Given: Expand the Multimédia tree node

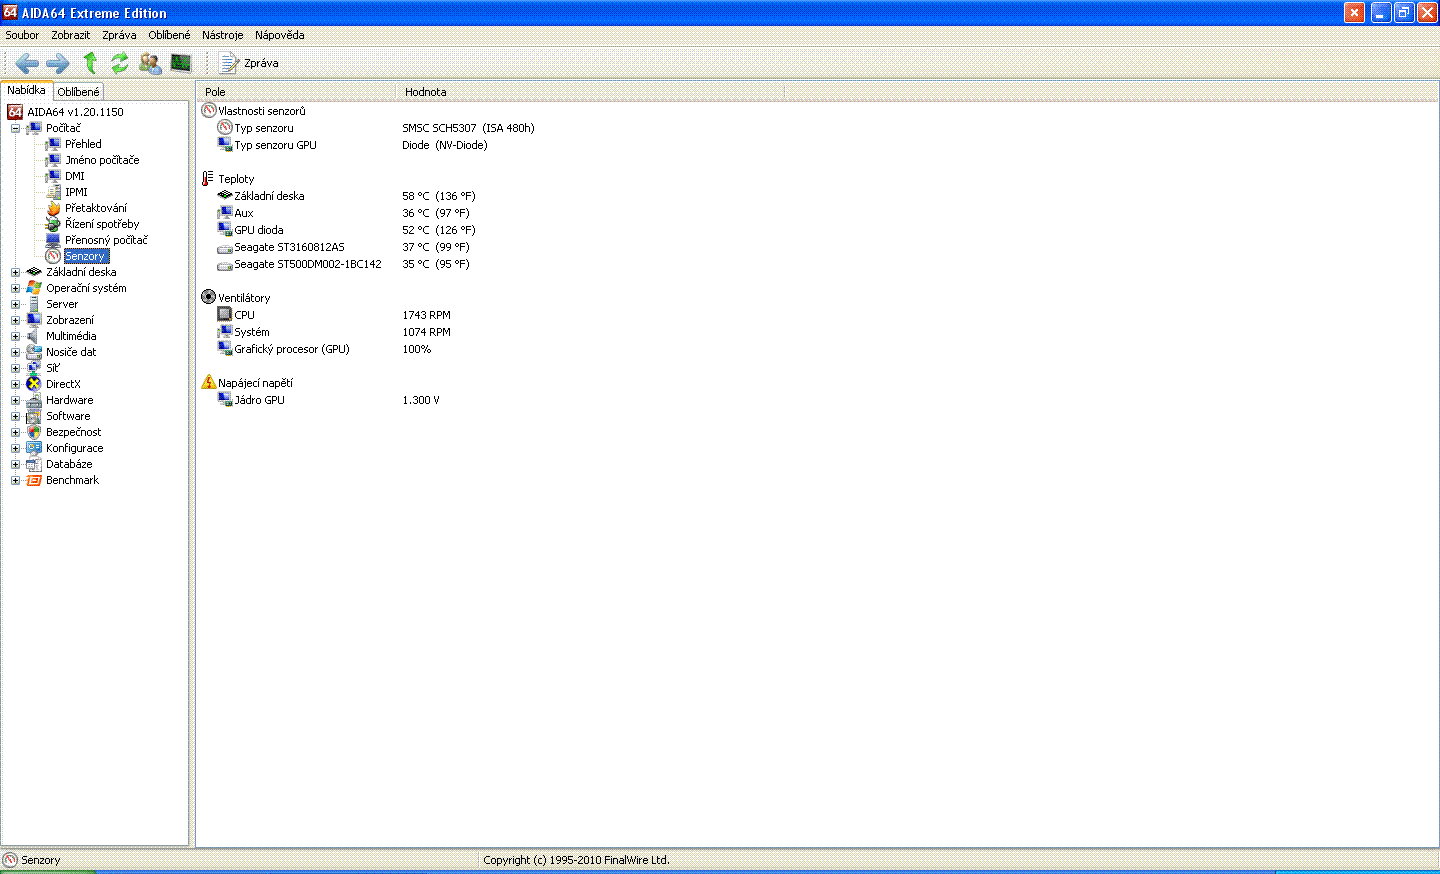Looking at the screenshot, I should point(15,336).
